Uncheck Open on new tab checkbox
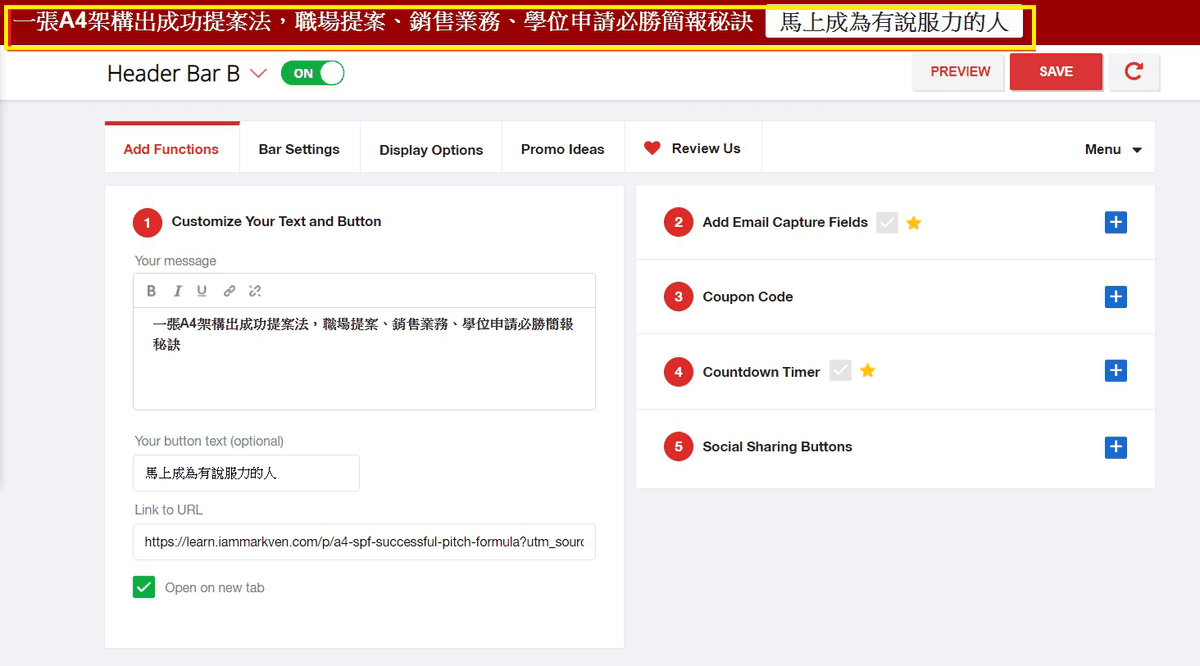Viewport: 1200px width, 666px height. coord(144,587)
